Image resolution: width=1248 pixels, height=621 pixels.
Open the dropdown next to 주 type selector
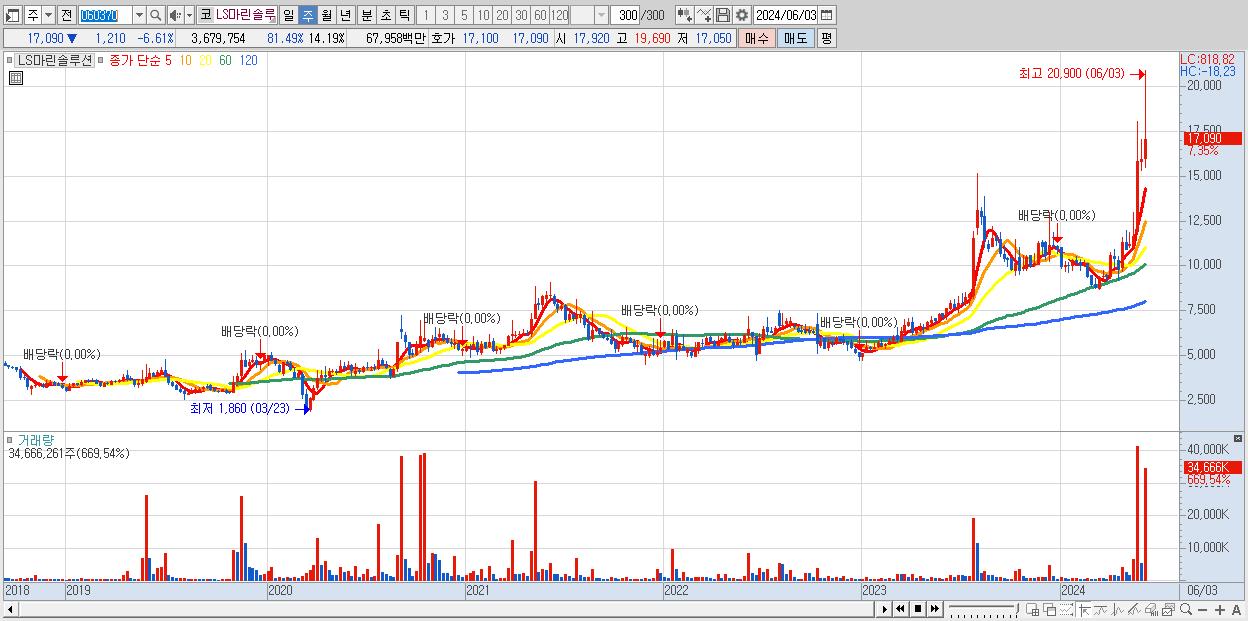(48, 15)
